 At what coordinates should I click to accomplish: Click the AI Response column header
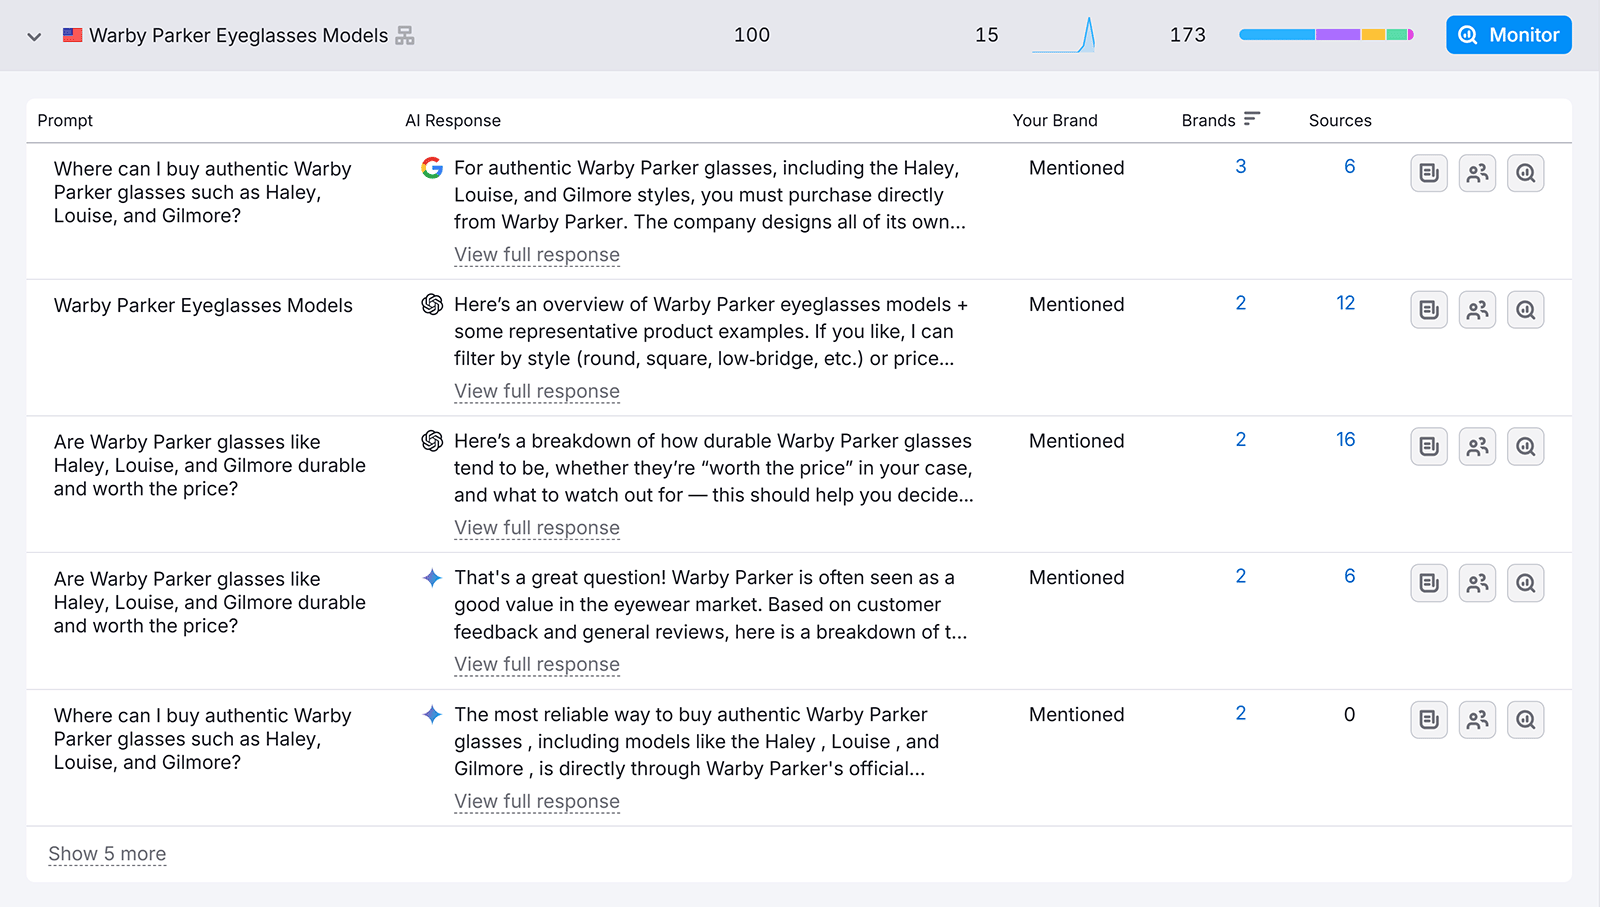pyautogui.click(x=453, y=120)
